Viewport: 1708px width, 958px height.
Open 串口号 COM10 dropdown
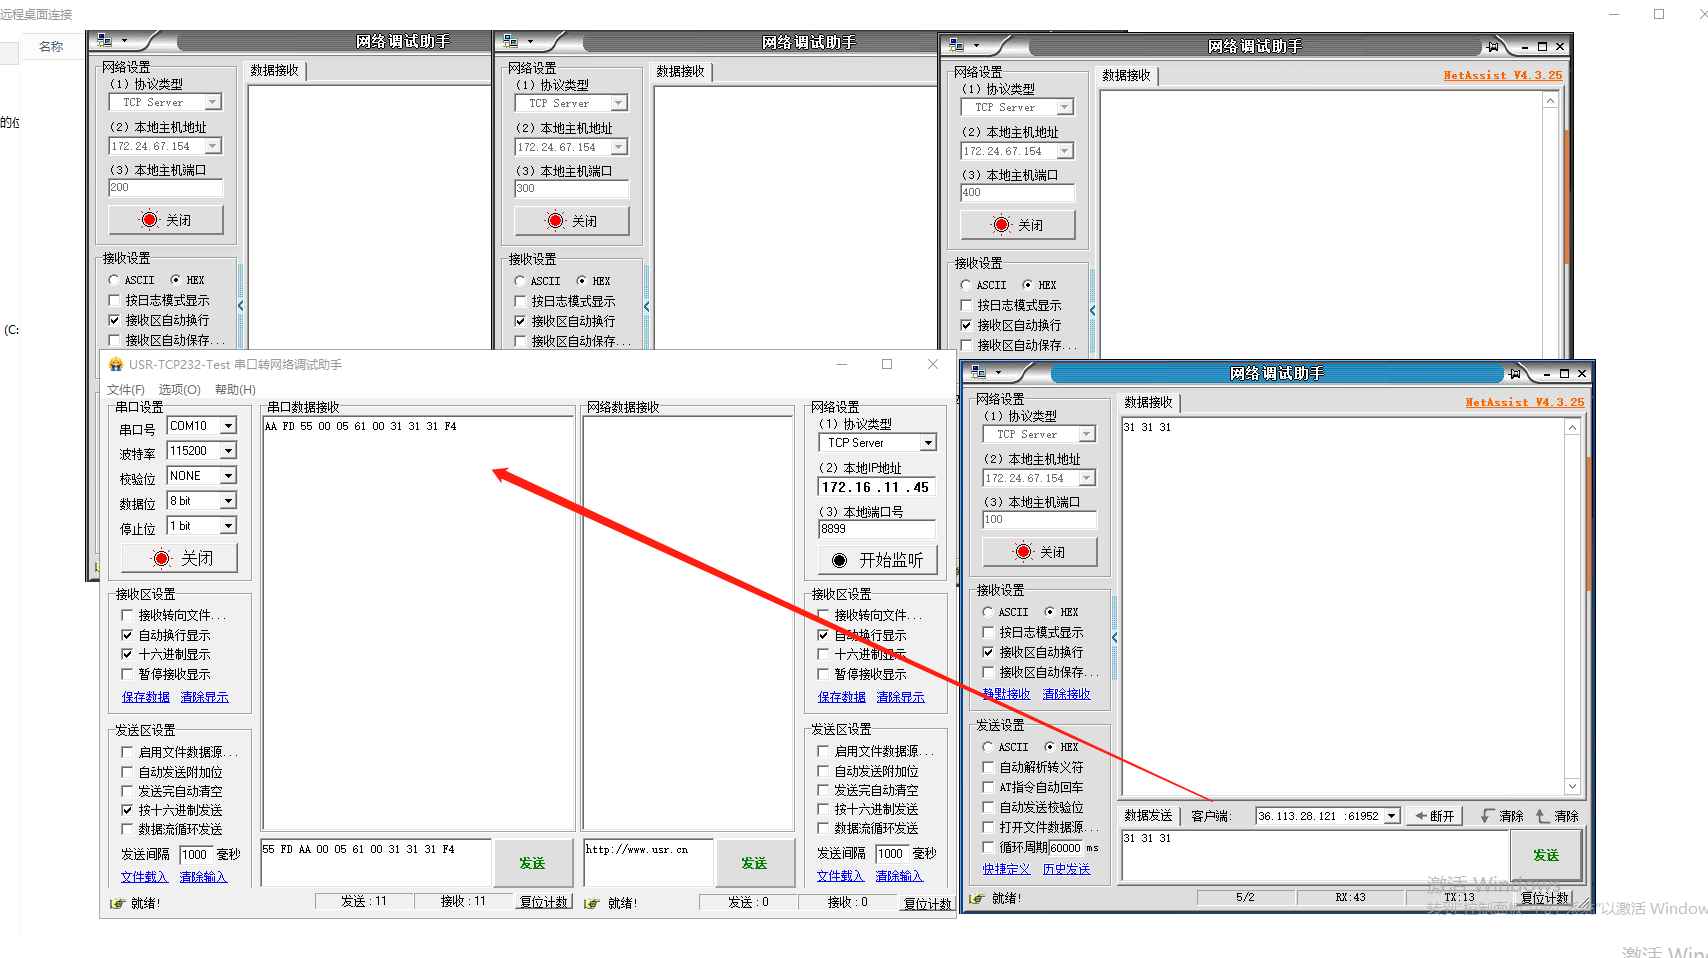(x=228, y=426)
